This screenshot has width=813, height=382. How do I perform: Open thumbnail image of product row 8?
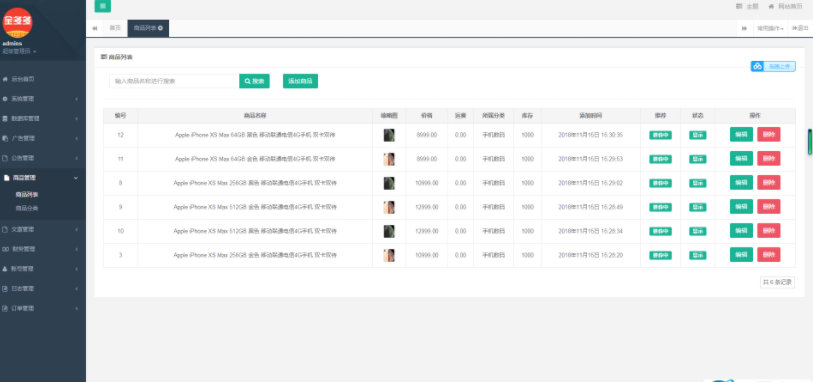tap(389, 183)
